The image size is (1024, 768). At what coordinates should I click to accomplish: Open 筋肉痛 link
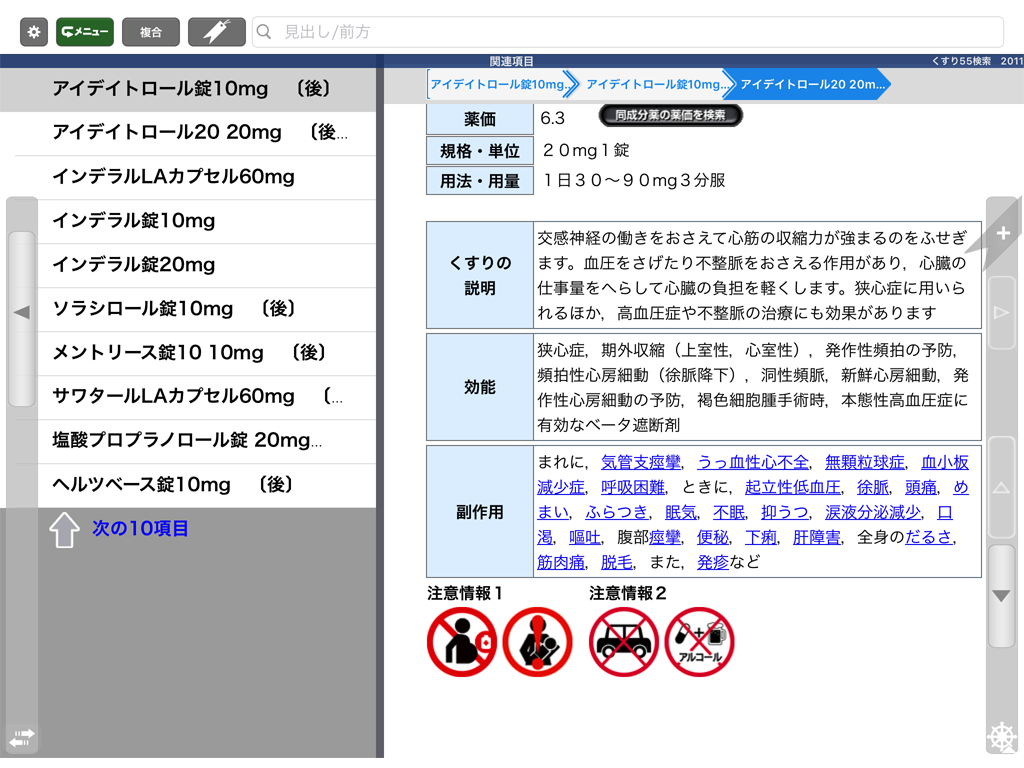[x=561, y=562]
